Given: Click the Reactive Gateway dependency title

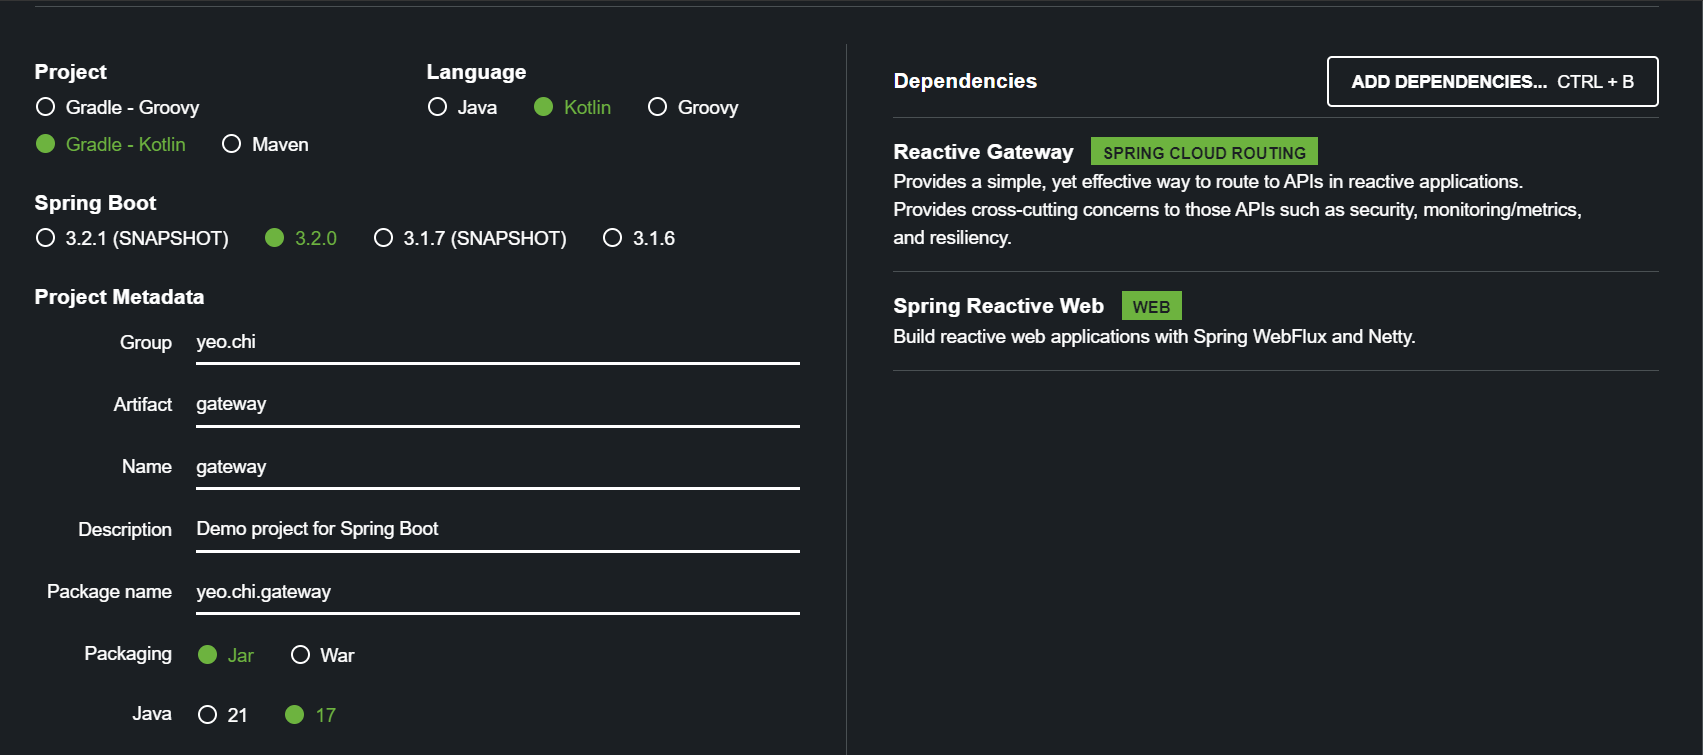Looking at the screenshot, I should click(x=983, y=152).
